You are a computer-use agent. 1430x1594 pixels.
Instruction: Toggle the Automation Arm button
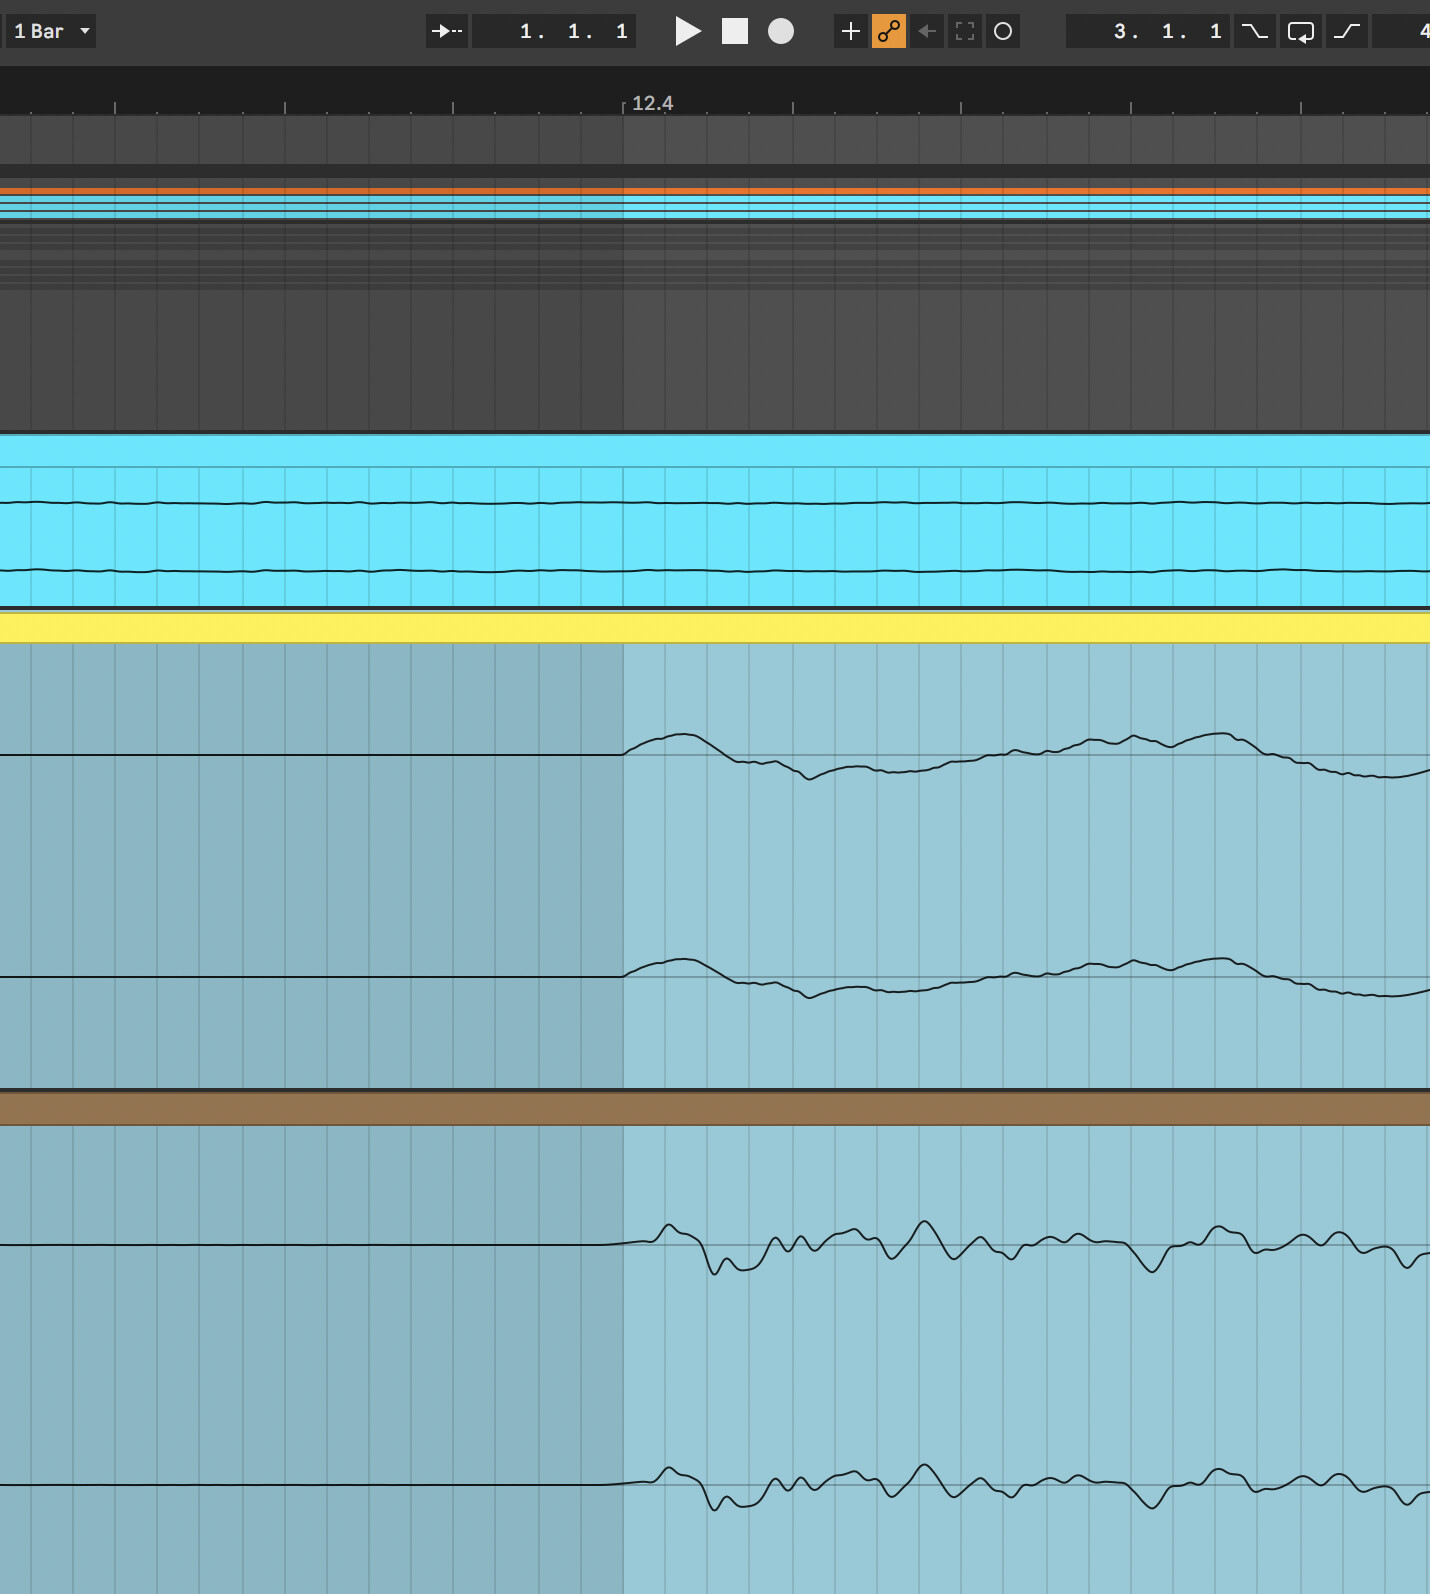click(888, 31)
